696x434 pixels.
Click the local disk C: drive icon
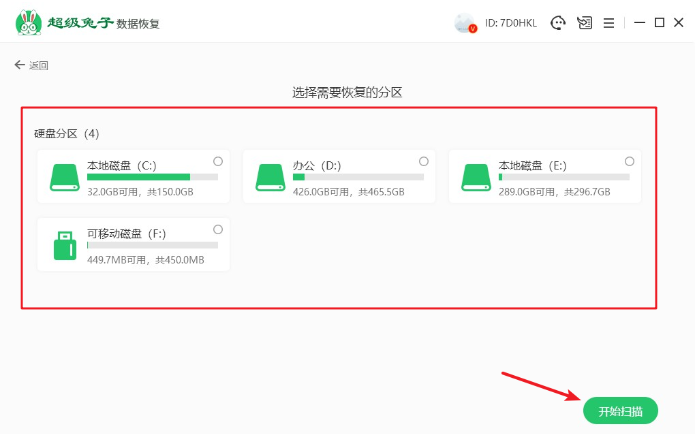(x=65, y=177)
